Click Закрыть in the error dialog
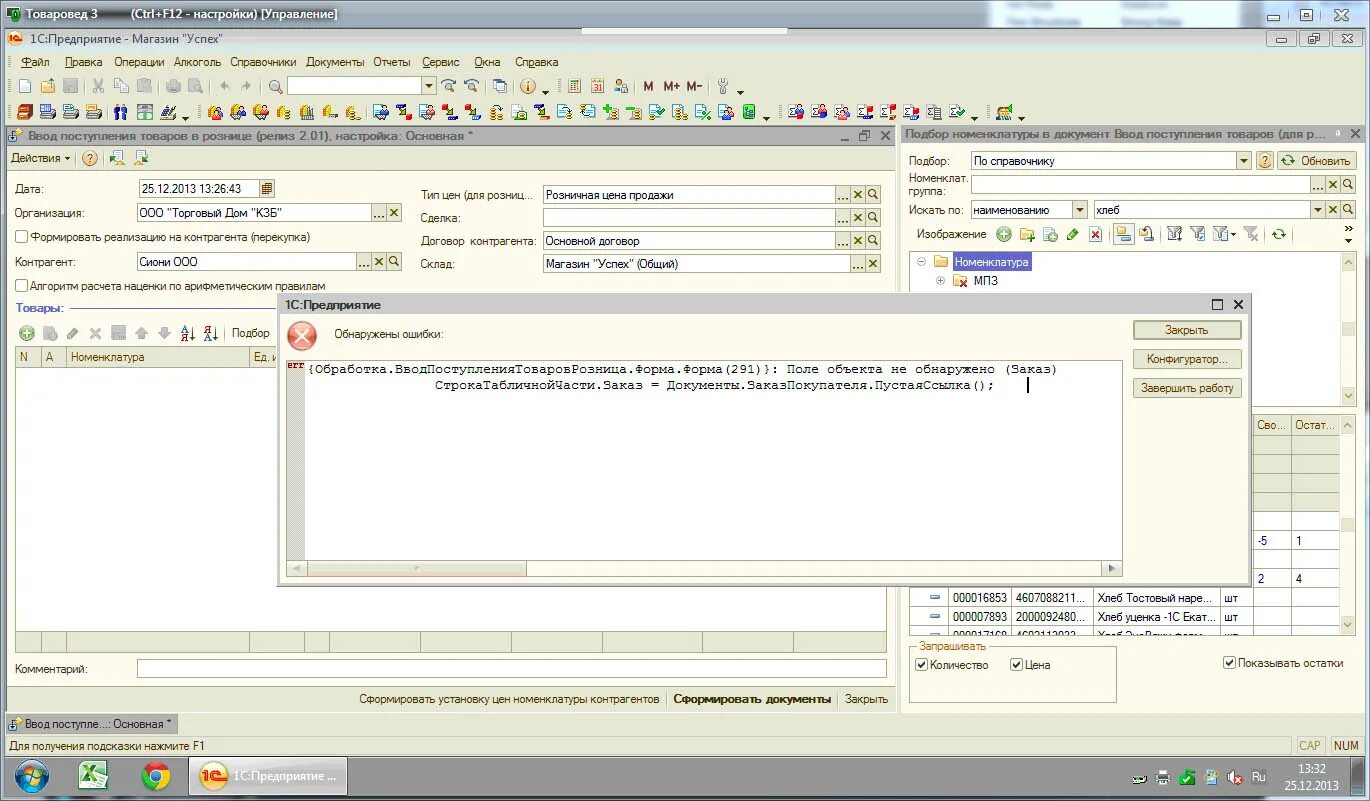 [x=1187, y=330]
